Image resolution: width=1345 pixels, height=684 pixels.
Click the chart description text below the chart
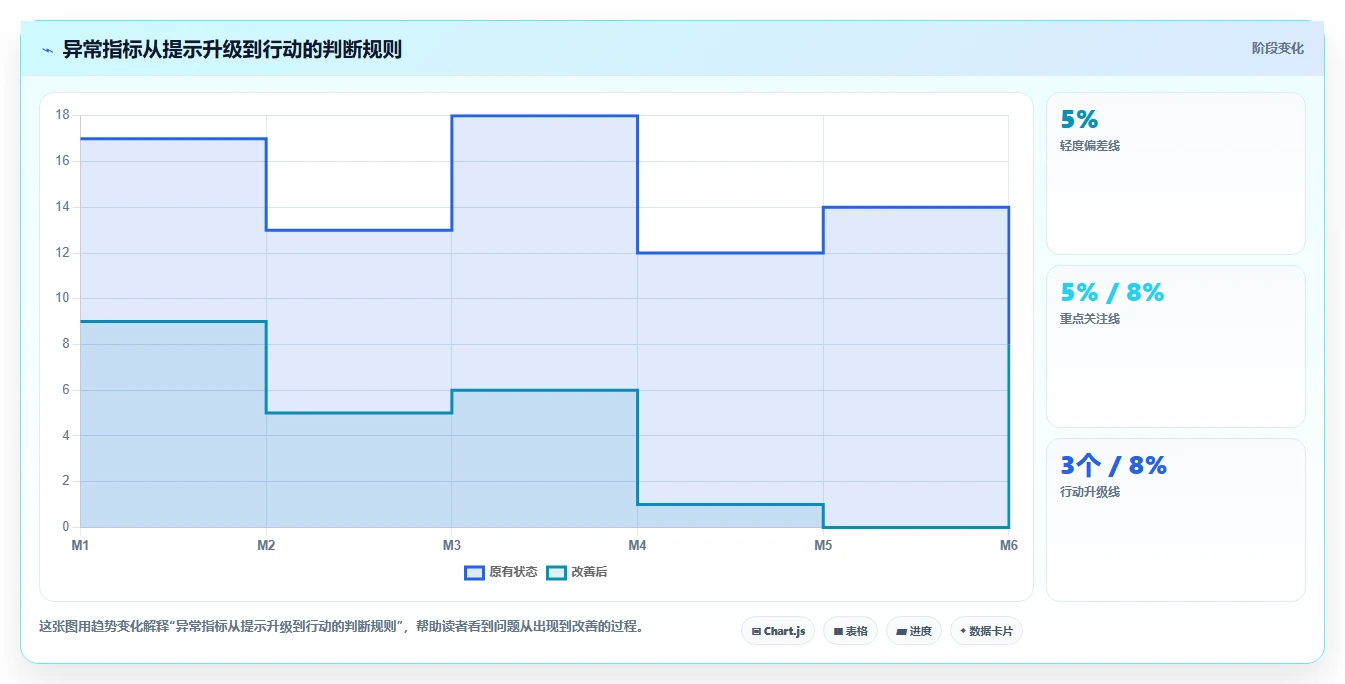340,627
